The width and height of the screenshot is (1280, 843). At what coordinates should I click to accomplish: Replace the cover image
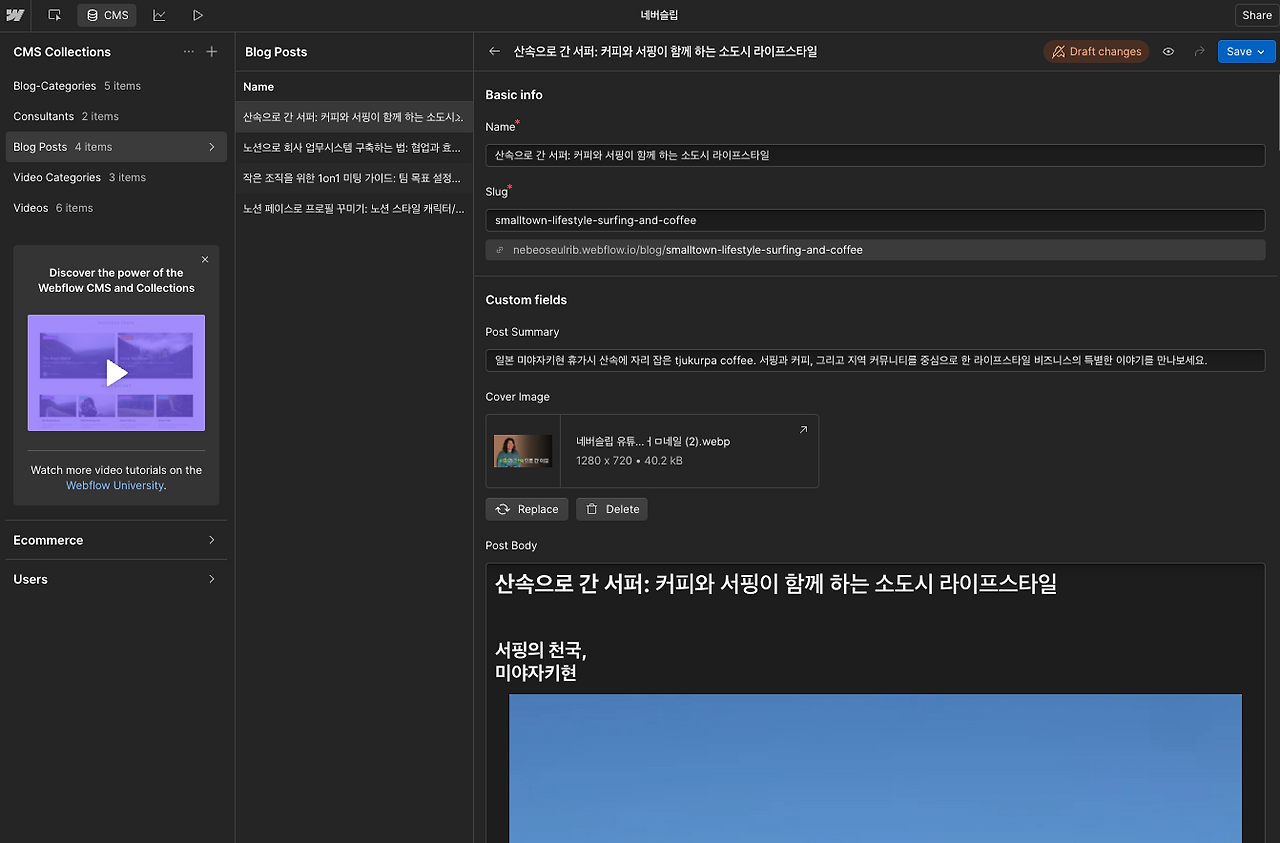coord(526,508)
